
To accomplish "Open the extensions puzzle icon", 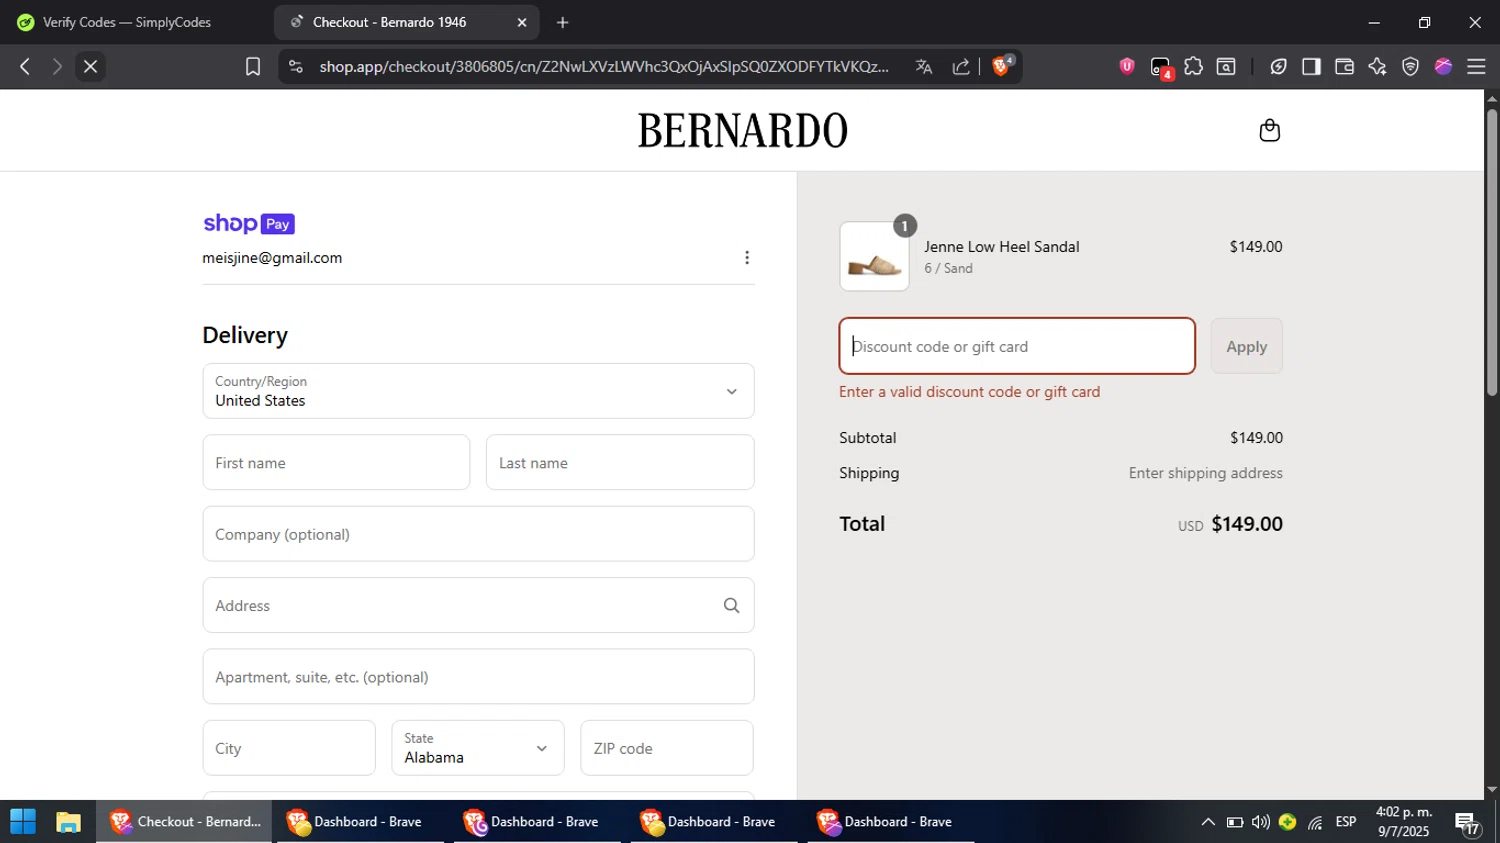I will pyautogui.click(x=1193, y=66).
